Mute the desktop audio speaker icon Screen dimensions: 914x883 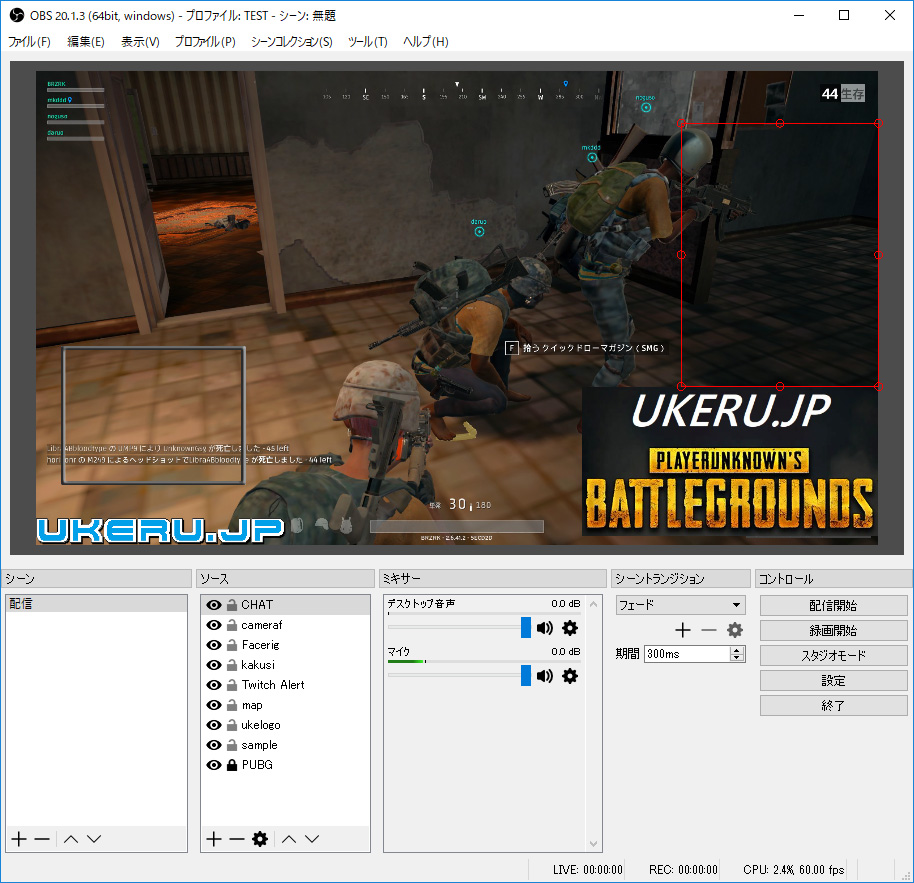click(545, 628)
